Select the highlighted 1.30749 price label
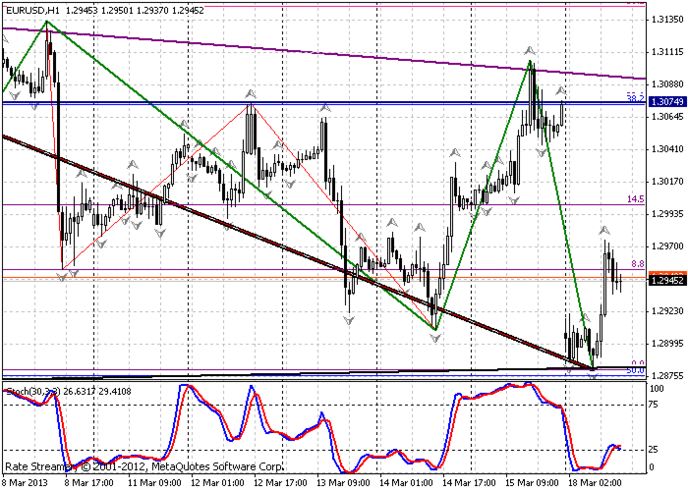Viewport: 688px width, 491px height. click(x=666, y=102)
